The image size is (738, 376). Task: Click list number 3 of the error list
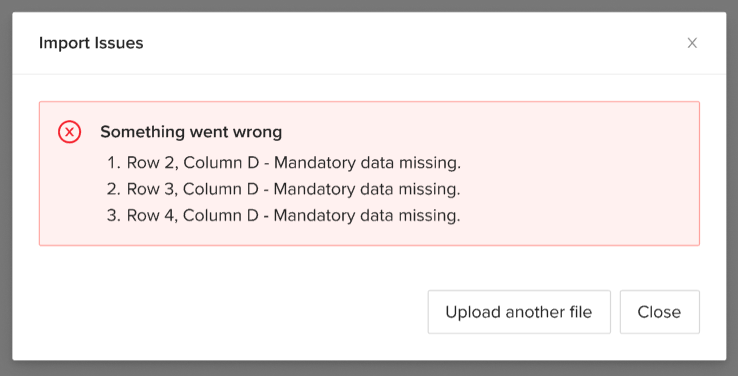[114, 216]
